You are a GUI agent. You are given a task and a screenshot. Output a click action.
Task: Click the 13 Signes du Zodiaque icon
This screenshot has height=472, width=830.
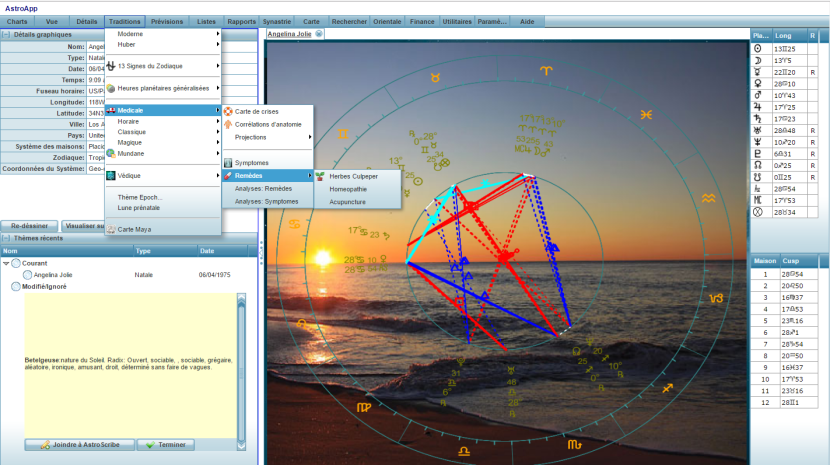111,66
